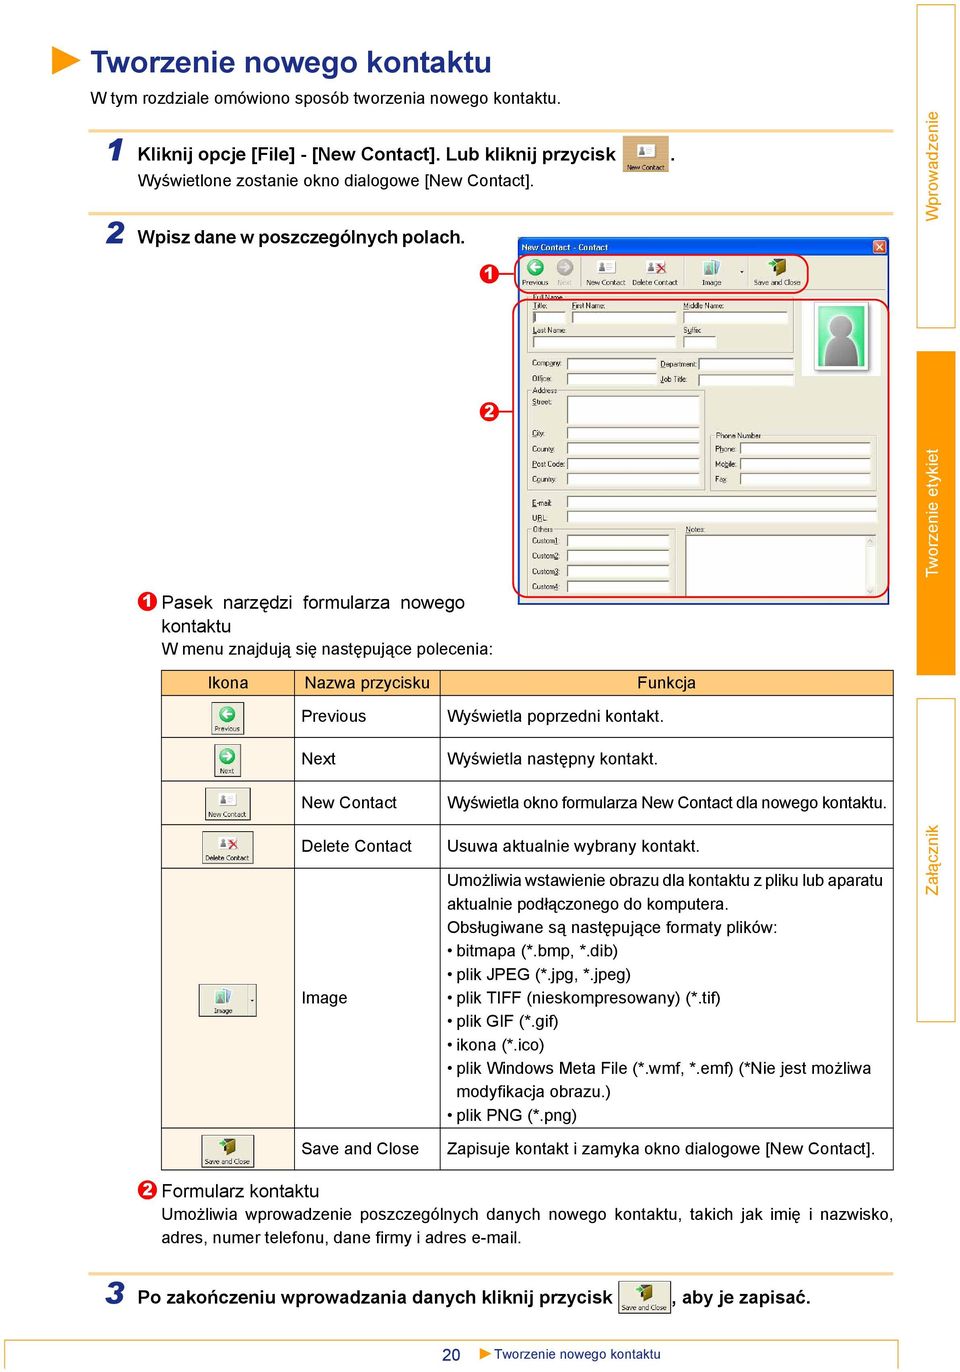
Task: Click the Street address text box
Action: coord(633,410)
